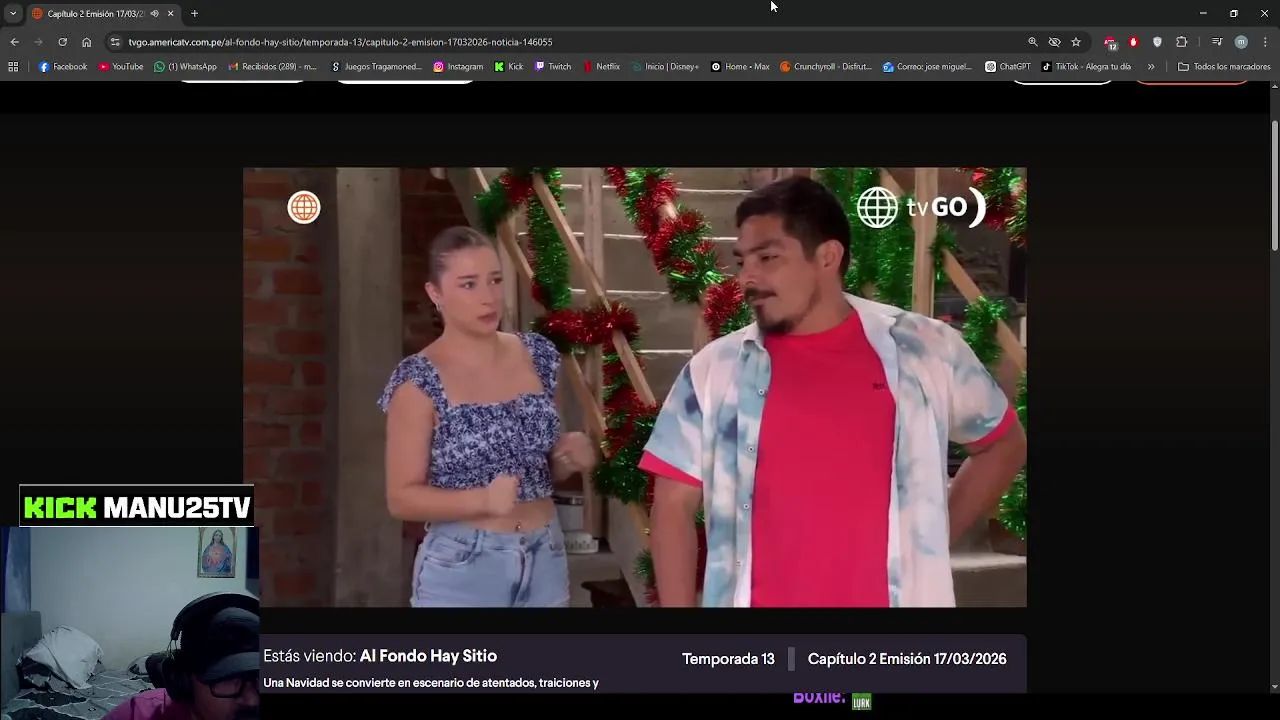Open the ChatGPT bookmark

pyautogui.click(x=1007, y=67)
